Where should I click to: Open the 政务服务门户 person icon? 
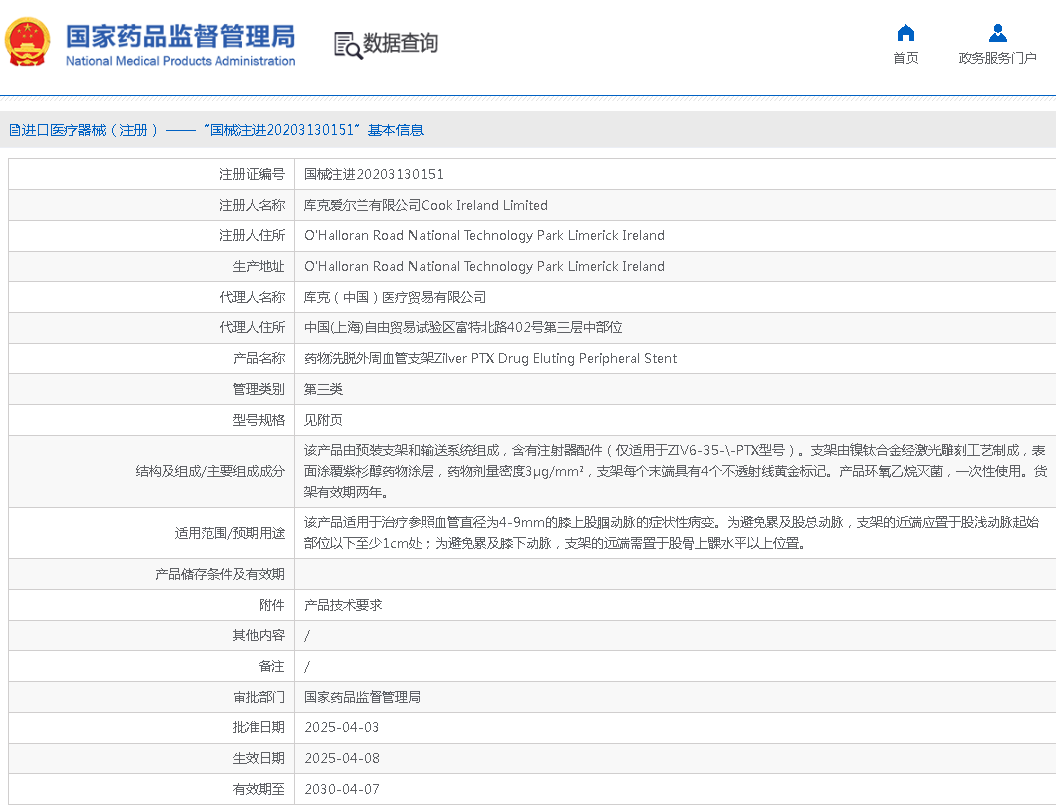(x=997, y=33)
